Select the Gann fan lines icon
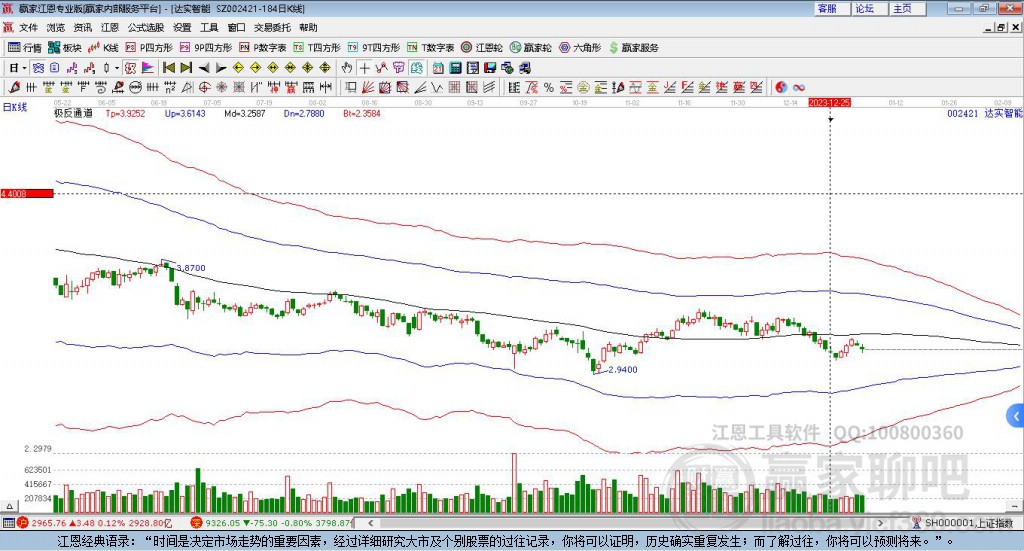The image size is (1024, 551). 368,87
